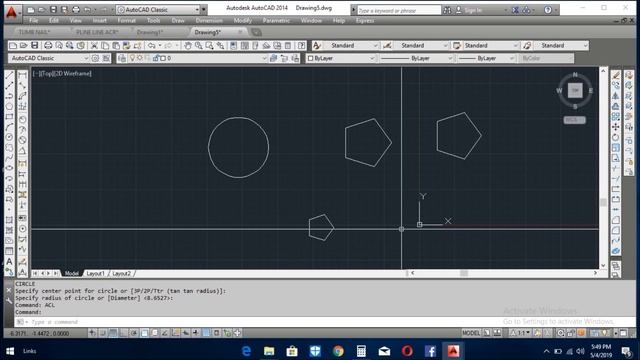Click the [Top] viewport view control
Screen dimensions: 640x360
point(47,73)
